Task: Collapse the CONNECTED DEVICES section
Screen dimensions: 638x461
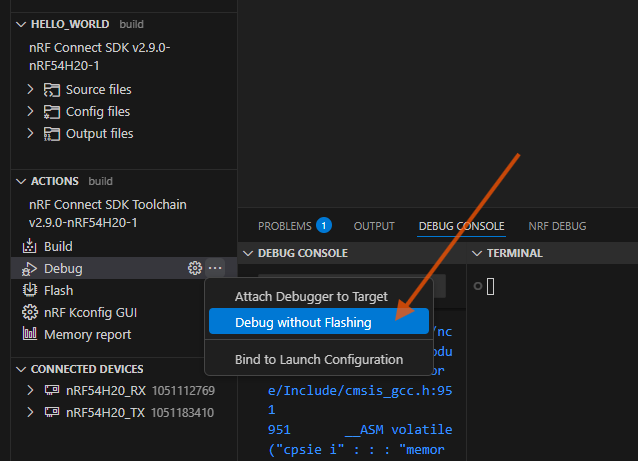Action: tap(21, 369)
